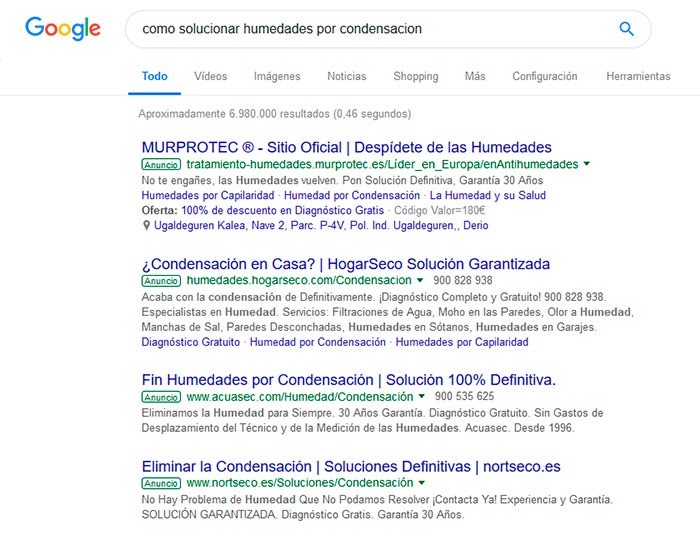Screen dimensions: 700x545
Task: Follow the Humedades por Capilaridad HogarSeco sitelink
Action: (x=462, y=342)
